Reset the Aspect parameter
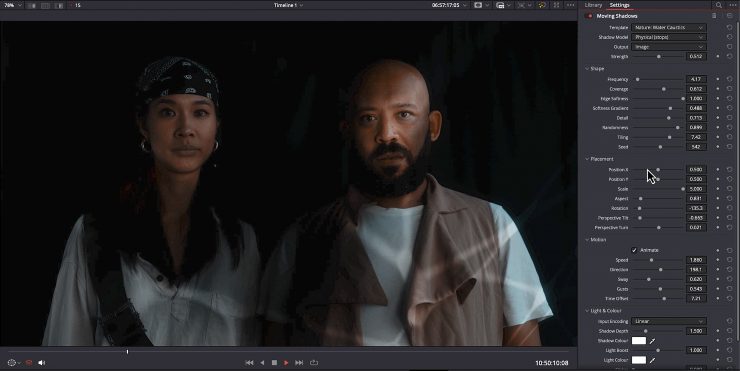 point(730,199)
